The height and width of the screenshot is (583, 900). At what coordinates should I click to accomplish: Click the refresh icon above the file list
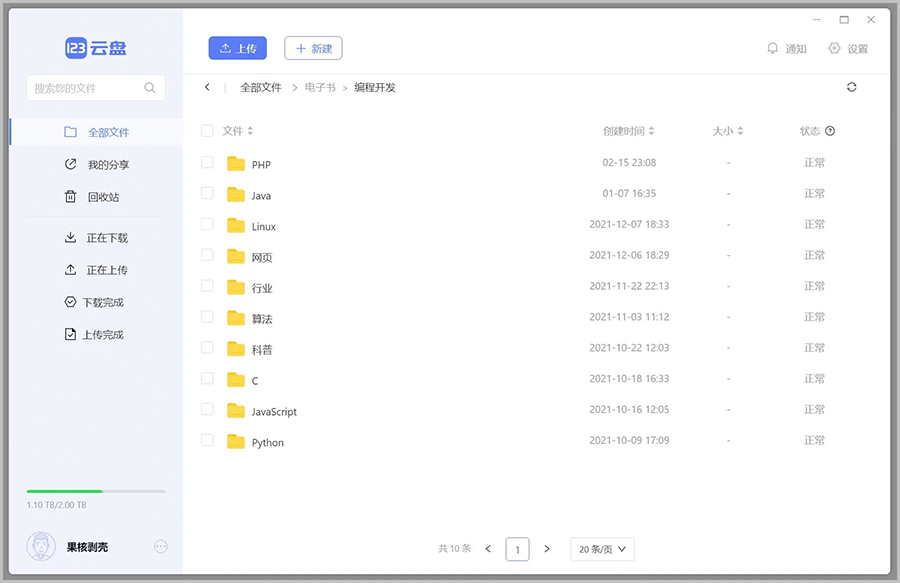851,87
